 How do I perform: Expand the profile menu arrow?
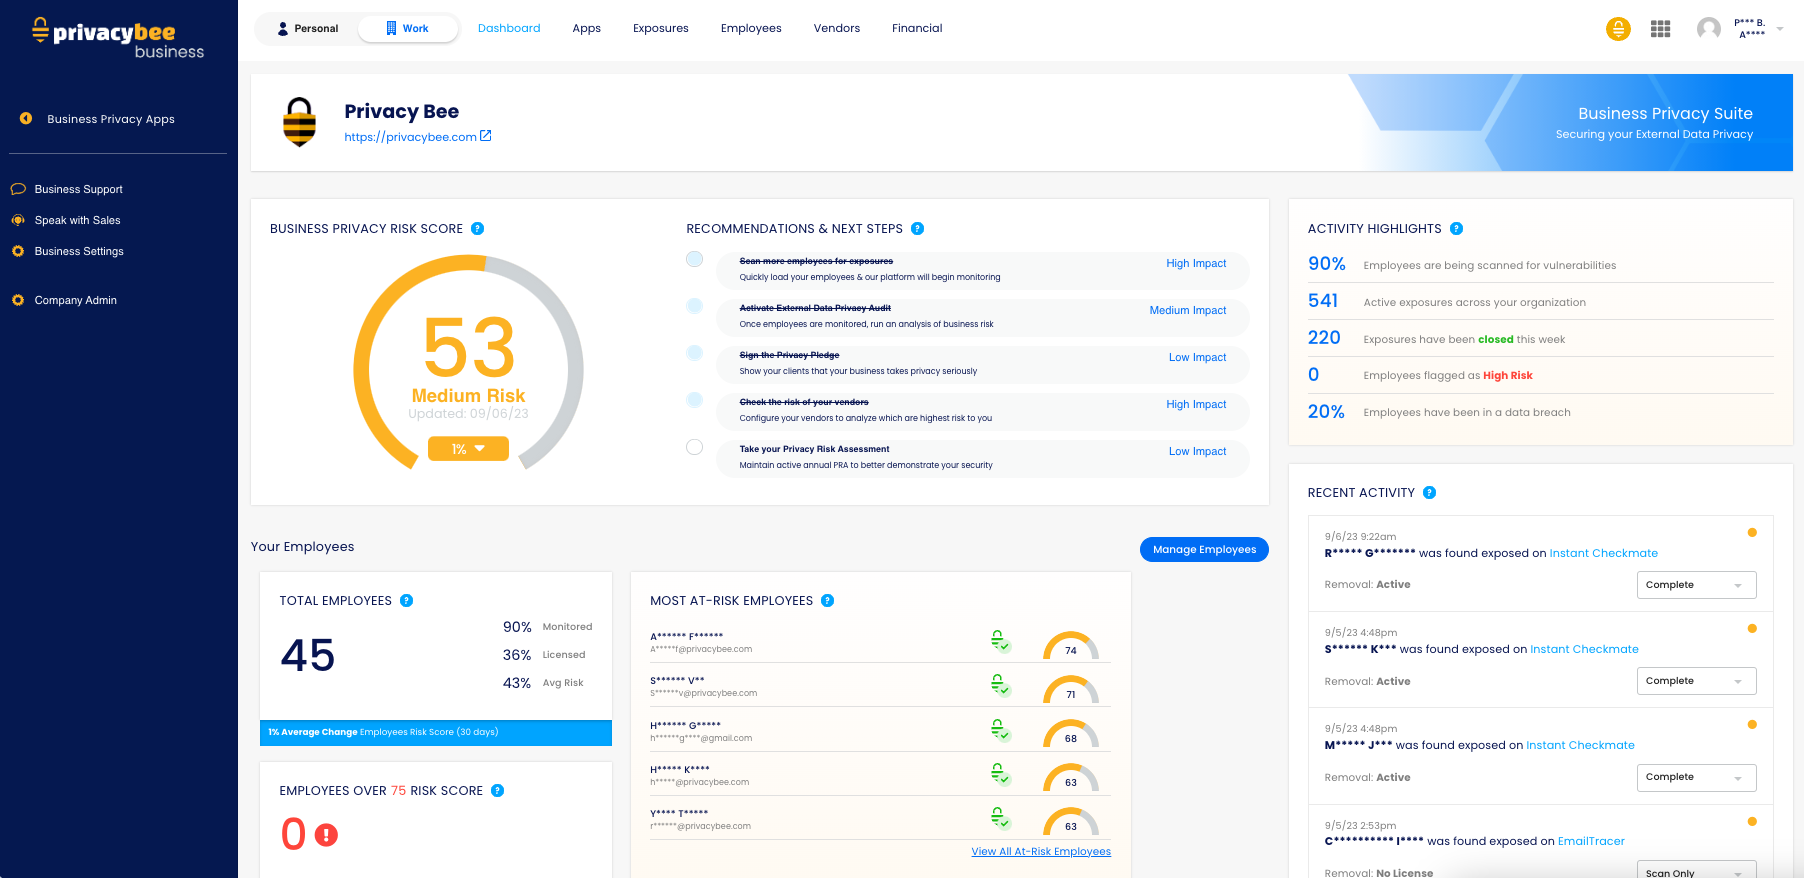pos(1780,29)
